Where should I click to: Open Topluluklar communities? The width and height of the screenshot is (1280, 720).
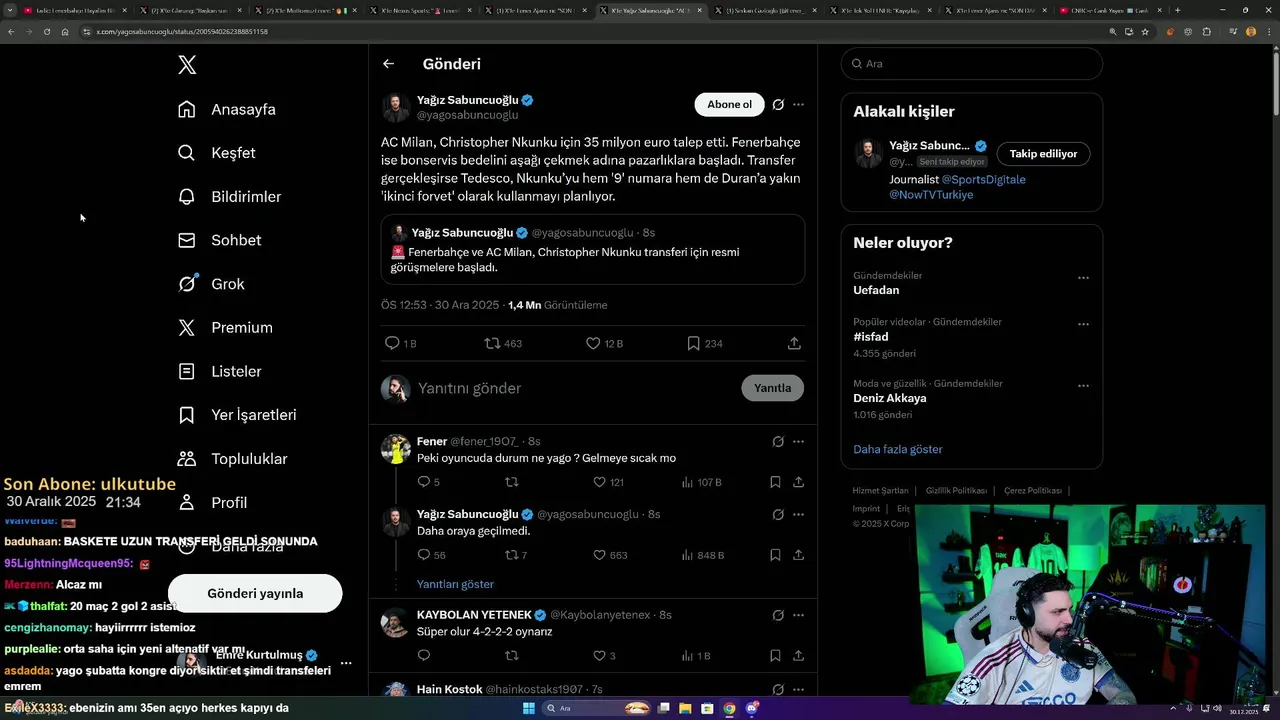coord(232,459)
